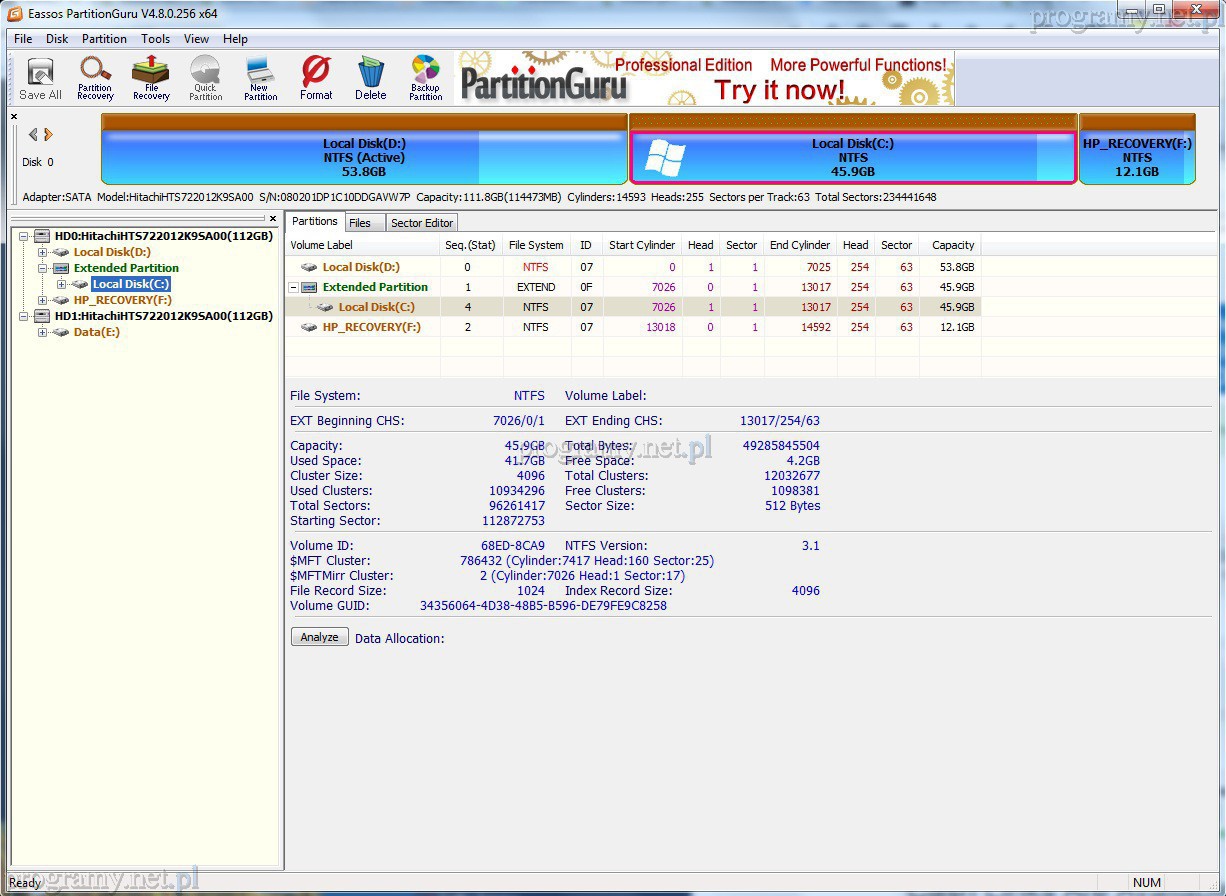This screenshot has width=1226, height=896.
Task: Go to the next disk arrow
Action: (x=49, y=135)
